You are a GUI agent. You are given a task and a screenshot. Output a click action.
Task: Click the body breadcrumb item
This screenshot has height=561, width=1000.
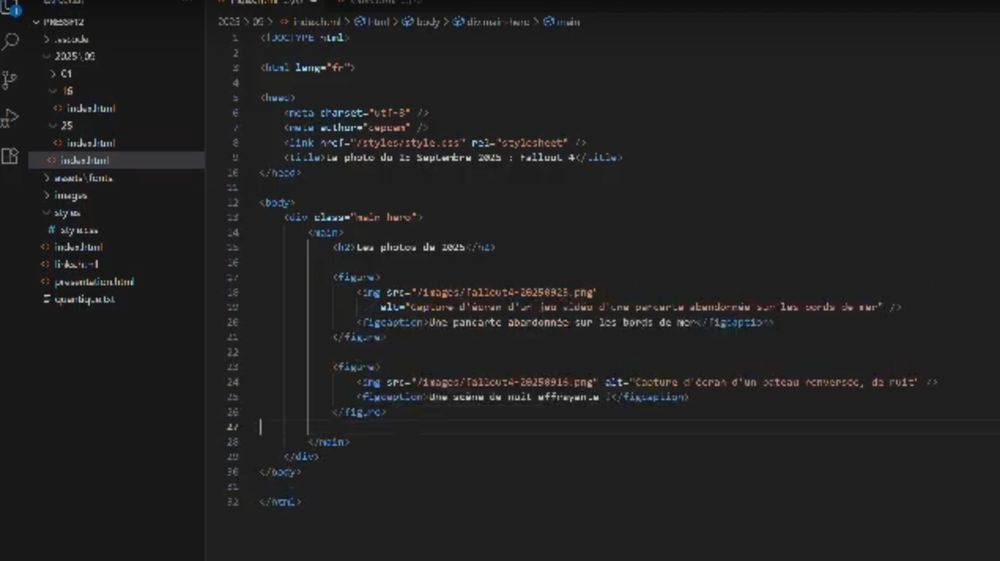pos(428,22)
